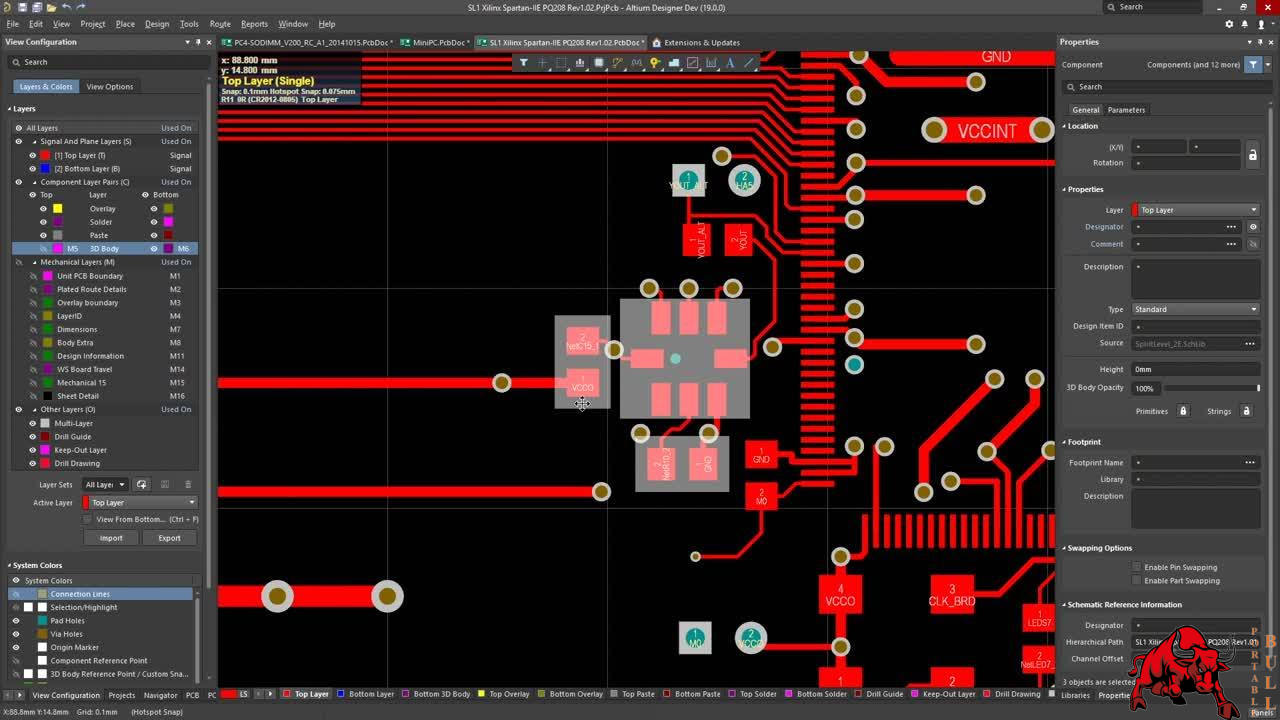Image resolution: width=1280 pixels, height=720 pixels.
Task: Collapse the Footprint section in Properties
Action: pyautogui.click(x=1064, y=442)
